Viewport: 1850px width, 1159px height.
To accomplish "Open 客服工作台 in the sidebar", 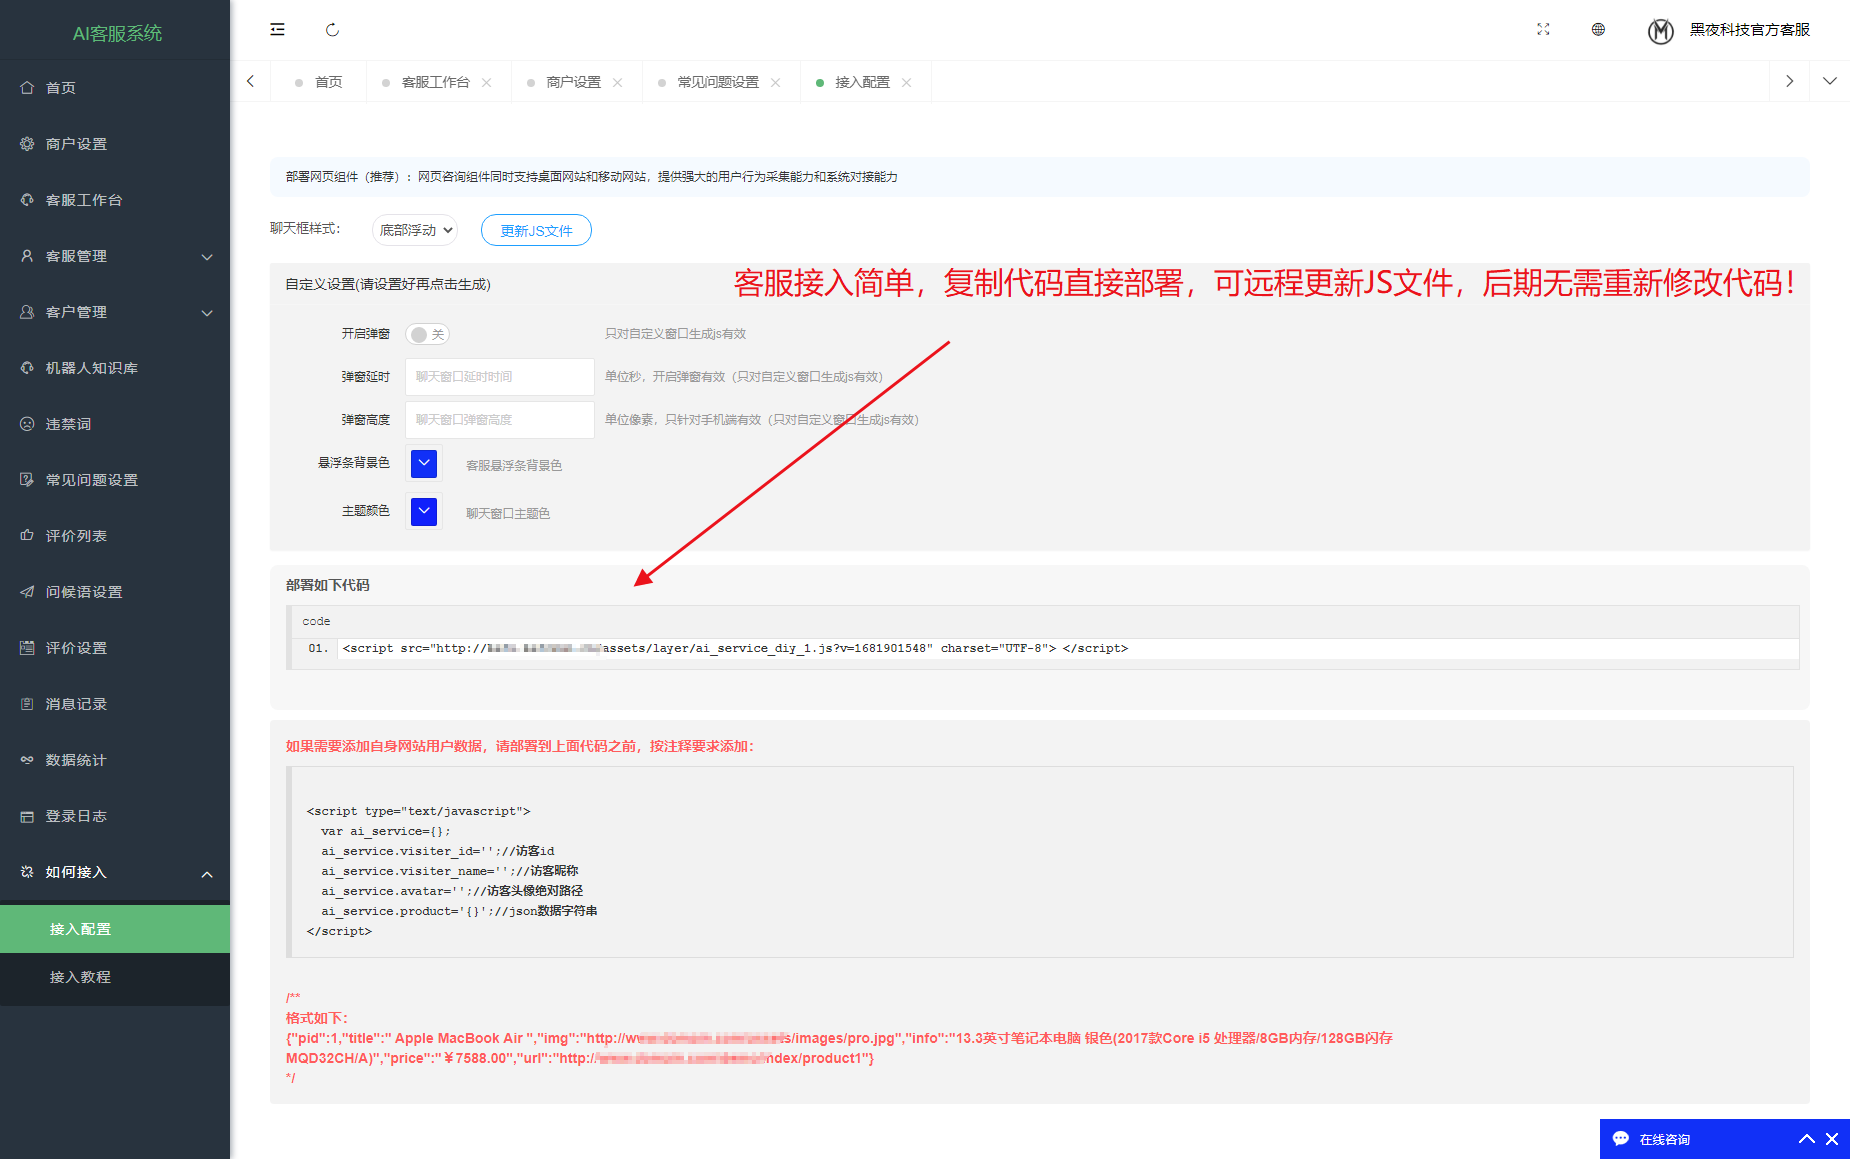I will coord(115,200).
